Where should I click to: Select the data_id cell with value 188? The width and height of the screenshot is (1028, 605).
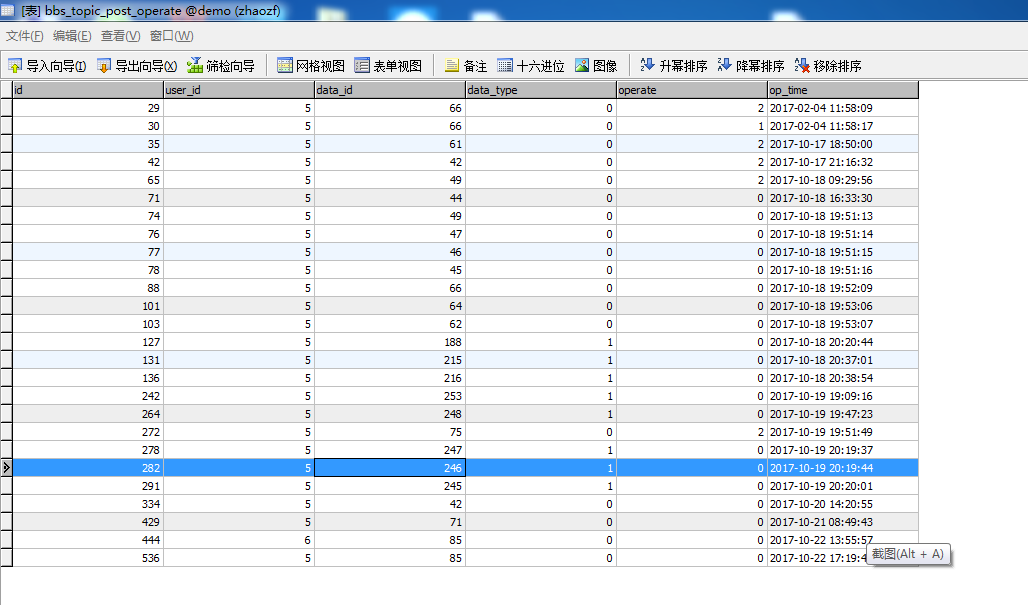point(390,342)
